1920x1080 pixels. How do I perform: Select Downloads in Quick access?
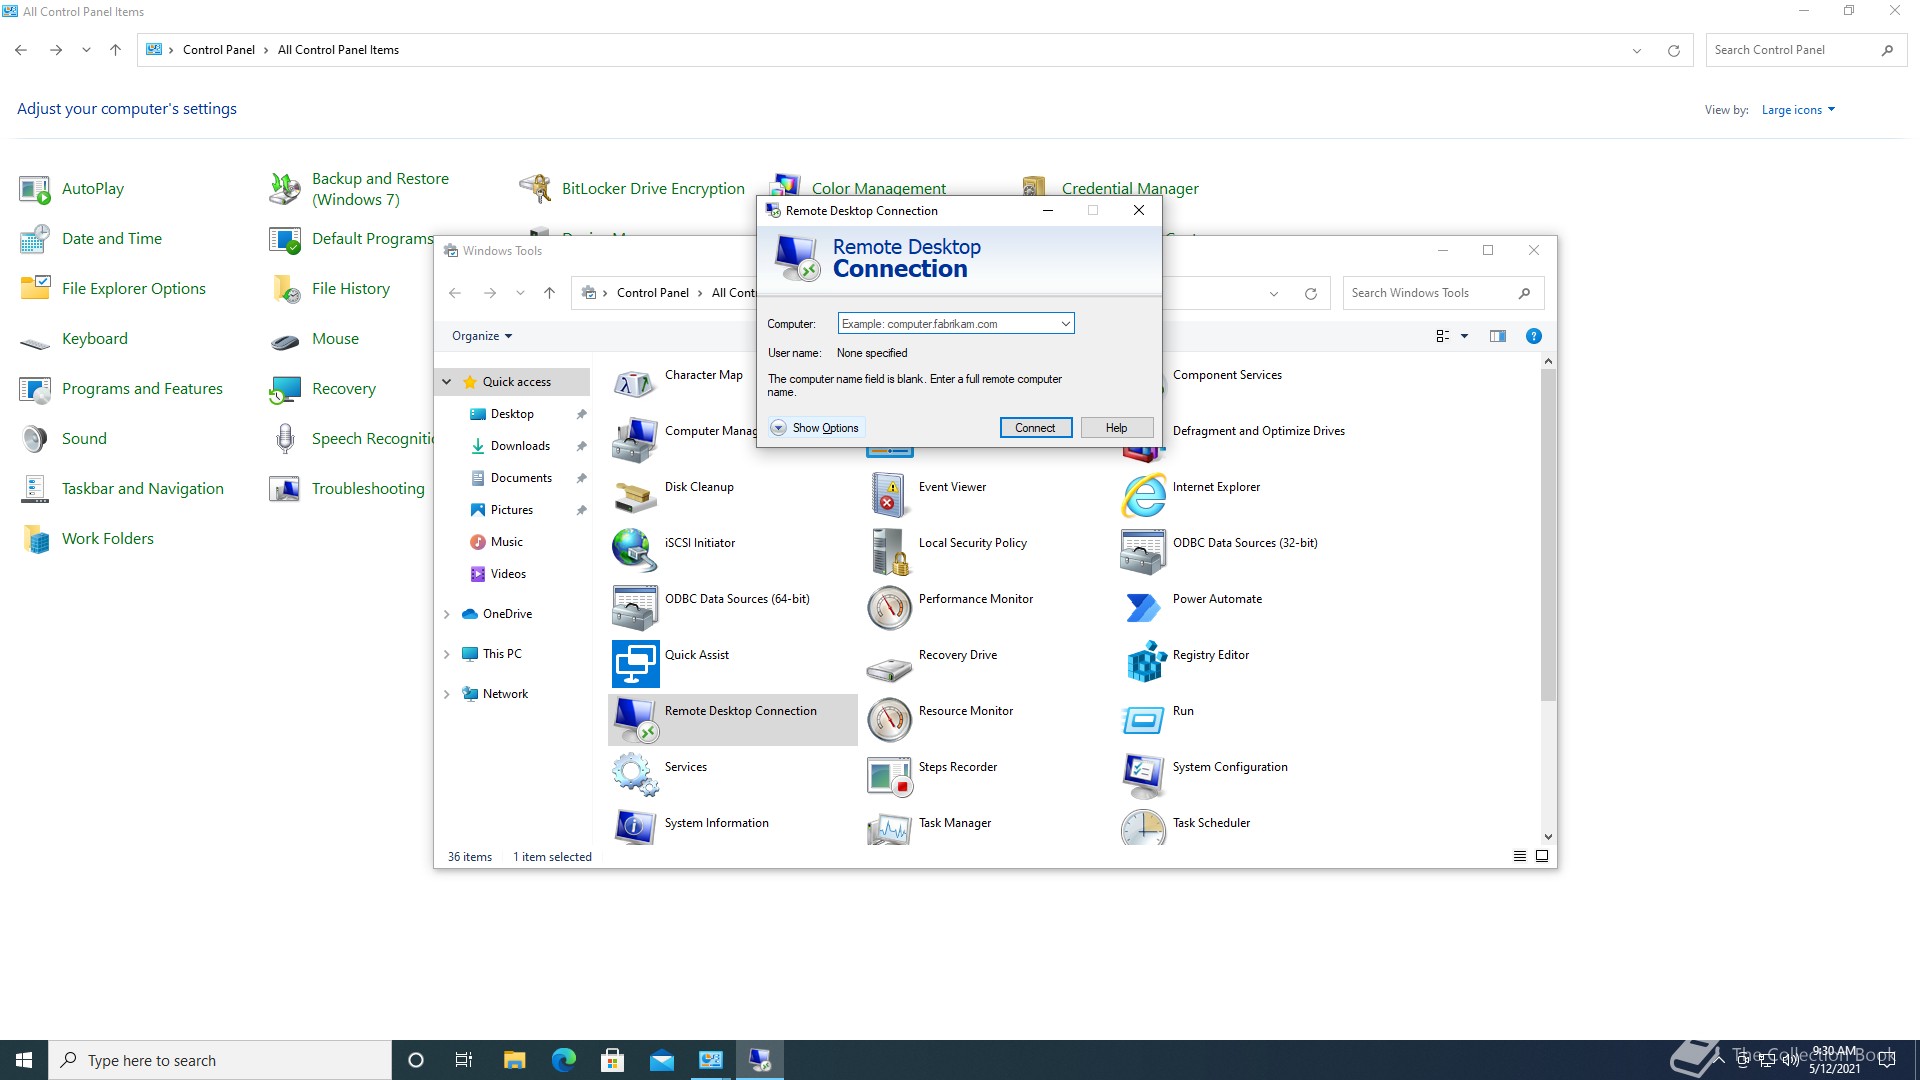click(520, 446)
